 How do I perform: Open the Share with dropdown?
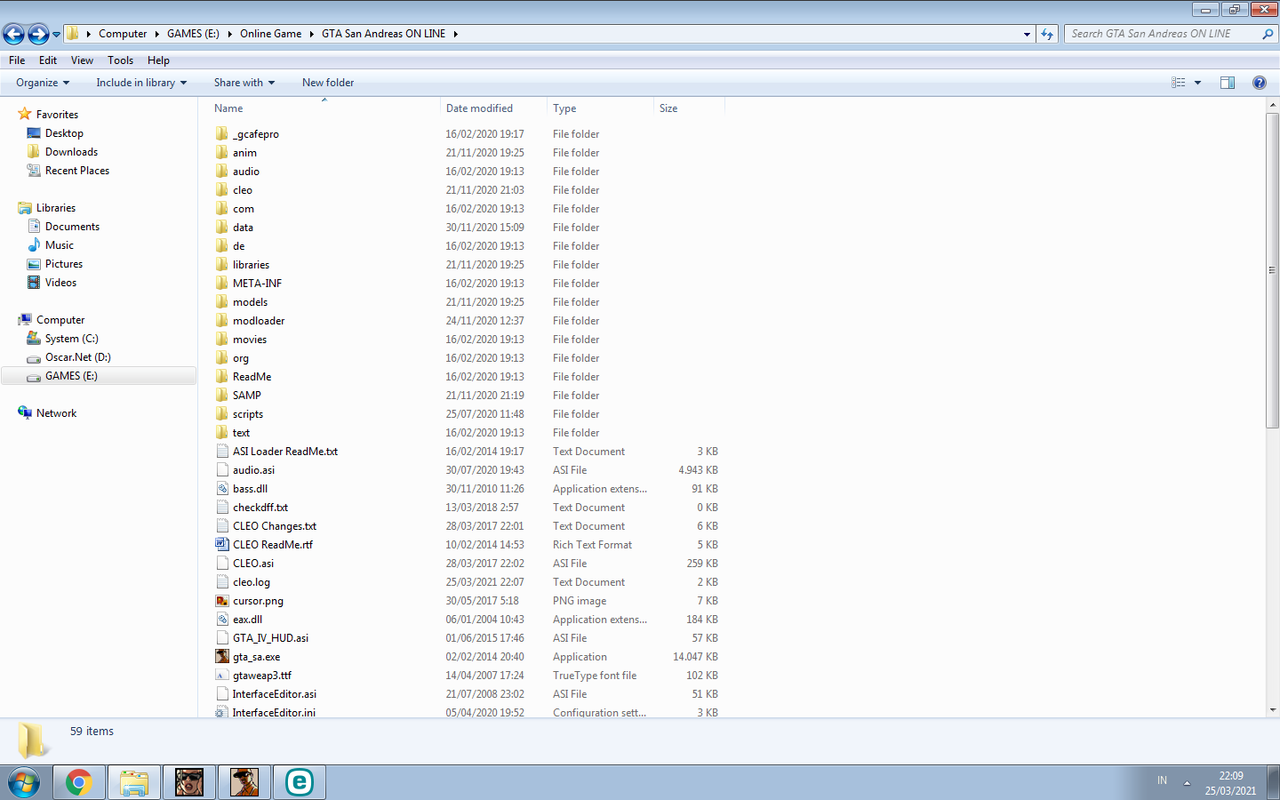(x=244, y=83)
